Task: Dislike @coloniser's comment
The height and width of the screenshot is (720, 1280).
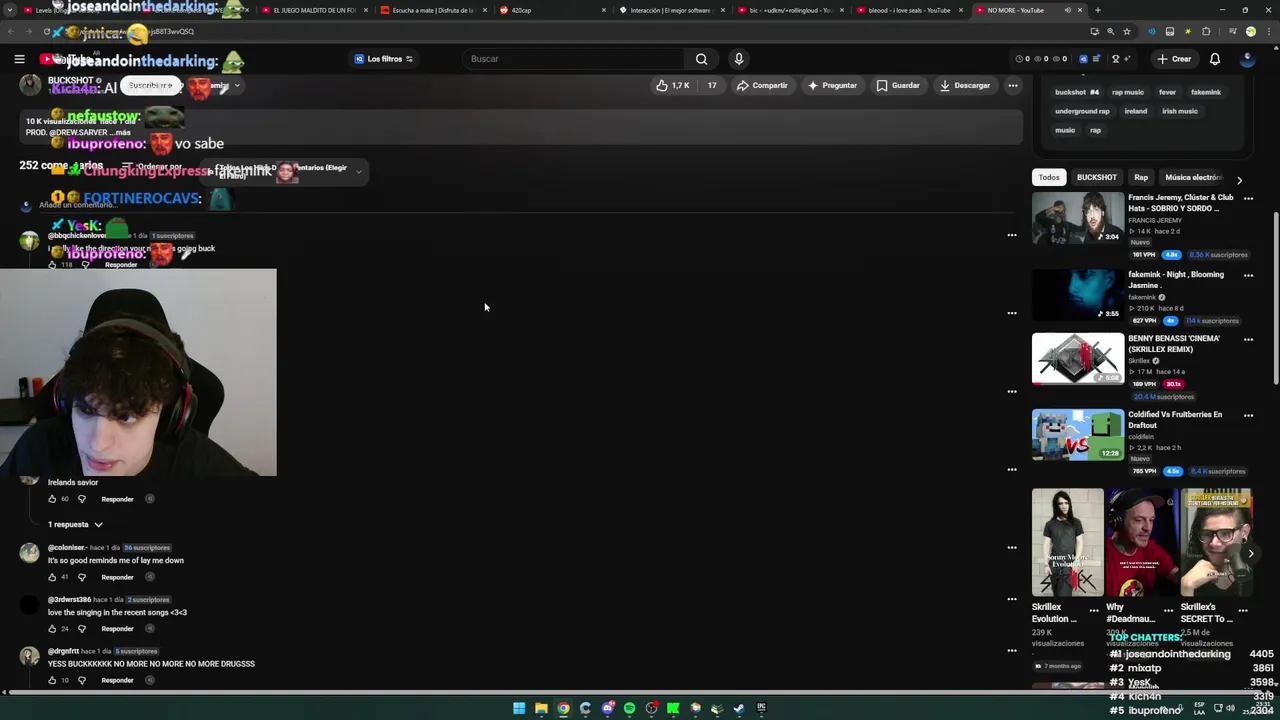Action: point(82,577)
